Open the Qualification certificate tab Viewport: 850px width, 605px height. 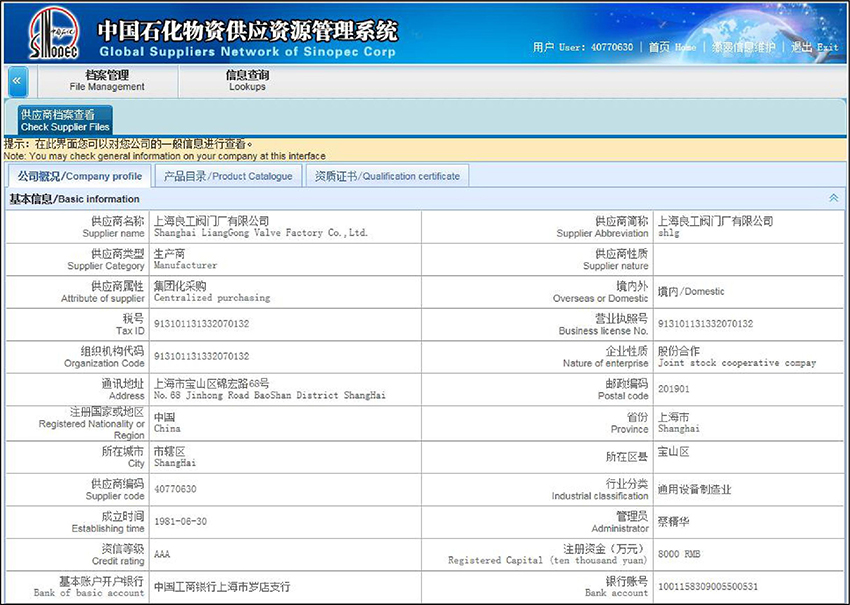coord(387,176)
